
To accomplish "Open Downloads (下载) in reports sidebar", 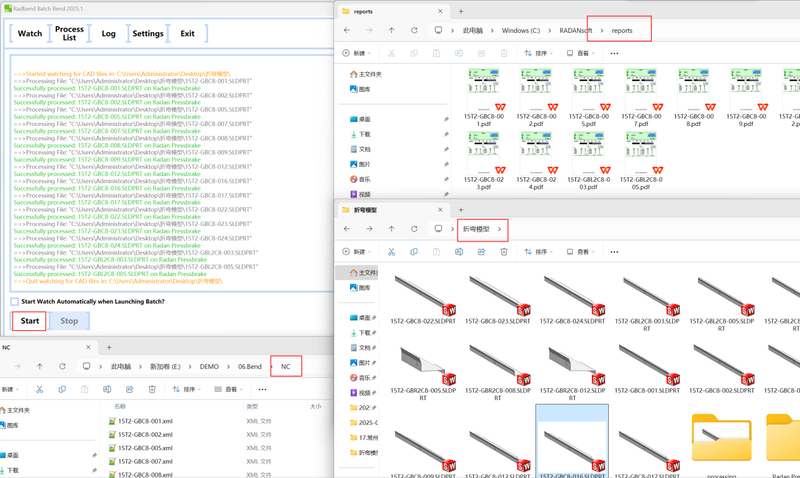I will [365, 134].
